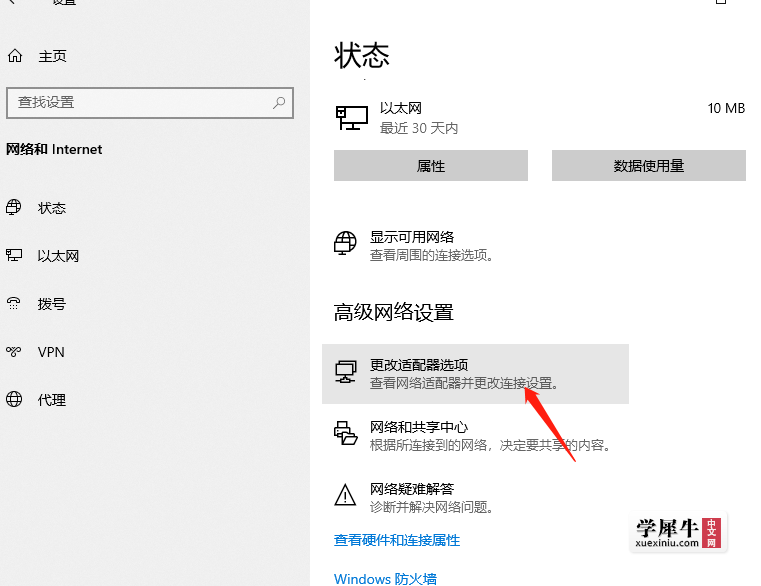Screen dimensions: 761x586
Task: Click the home icon beside 主页
Action: 15,56
